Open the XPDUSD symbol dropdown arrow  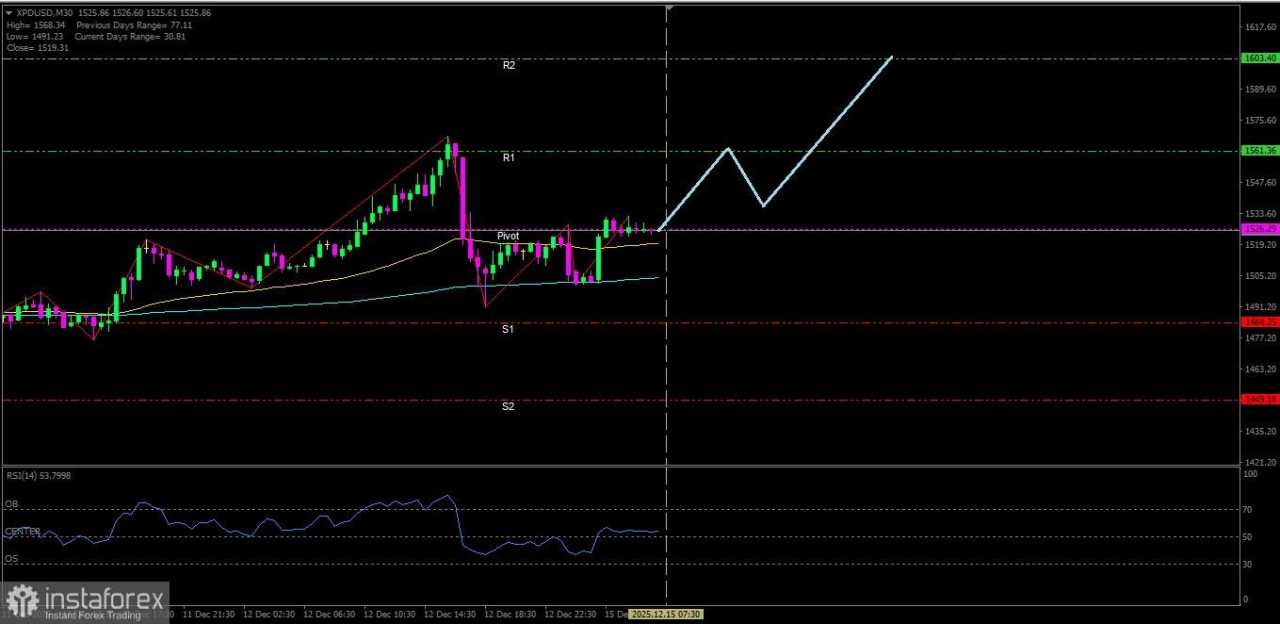pyautogui.click(x=8, y=13)
